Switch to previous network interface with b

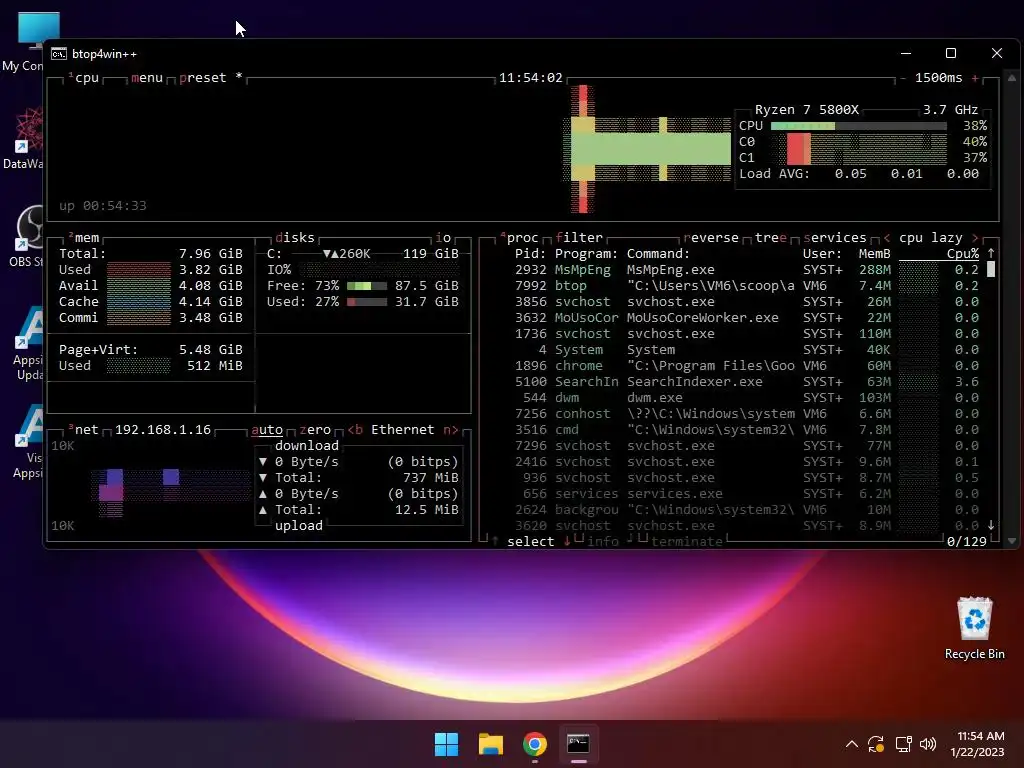[x=355, y=430]
